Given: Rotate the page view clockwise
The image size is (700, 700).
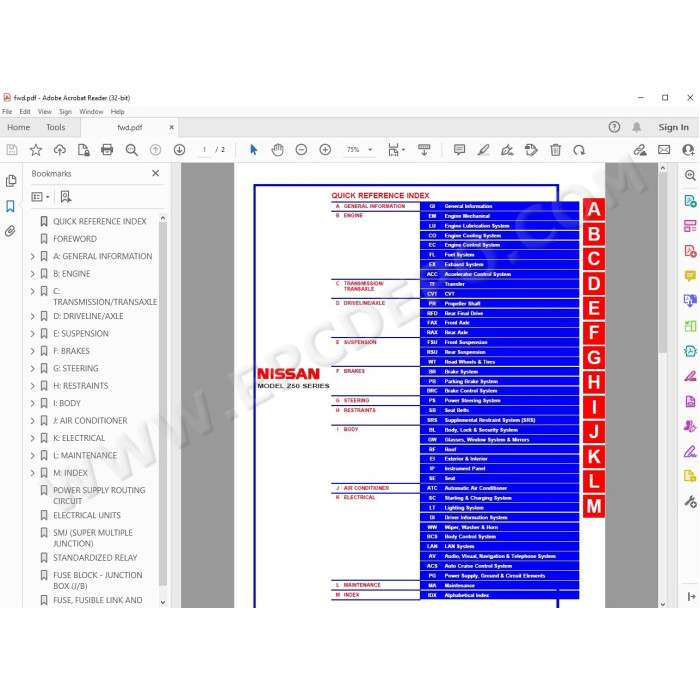Looking at the screenshot, I should 579,150.
